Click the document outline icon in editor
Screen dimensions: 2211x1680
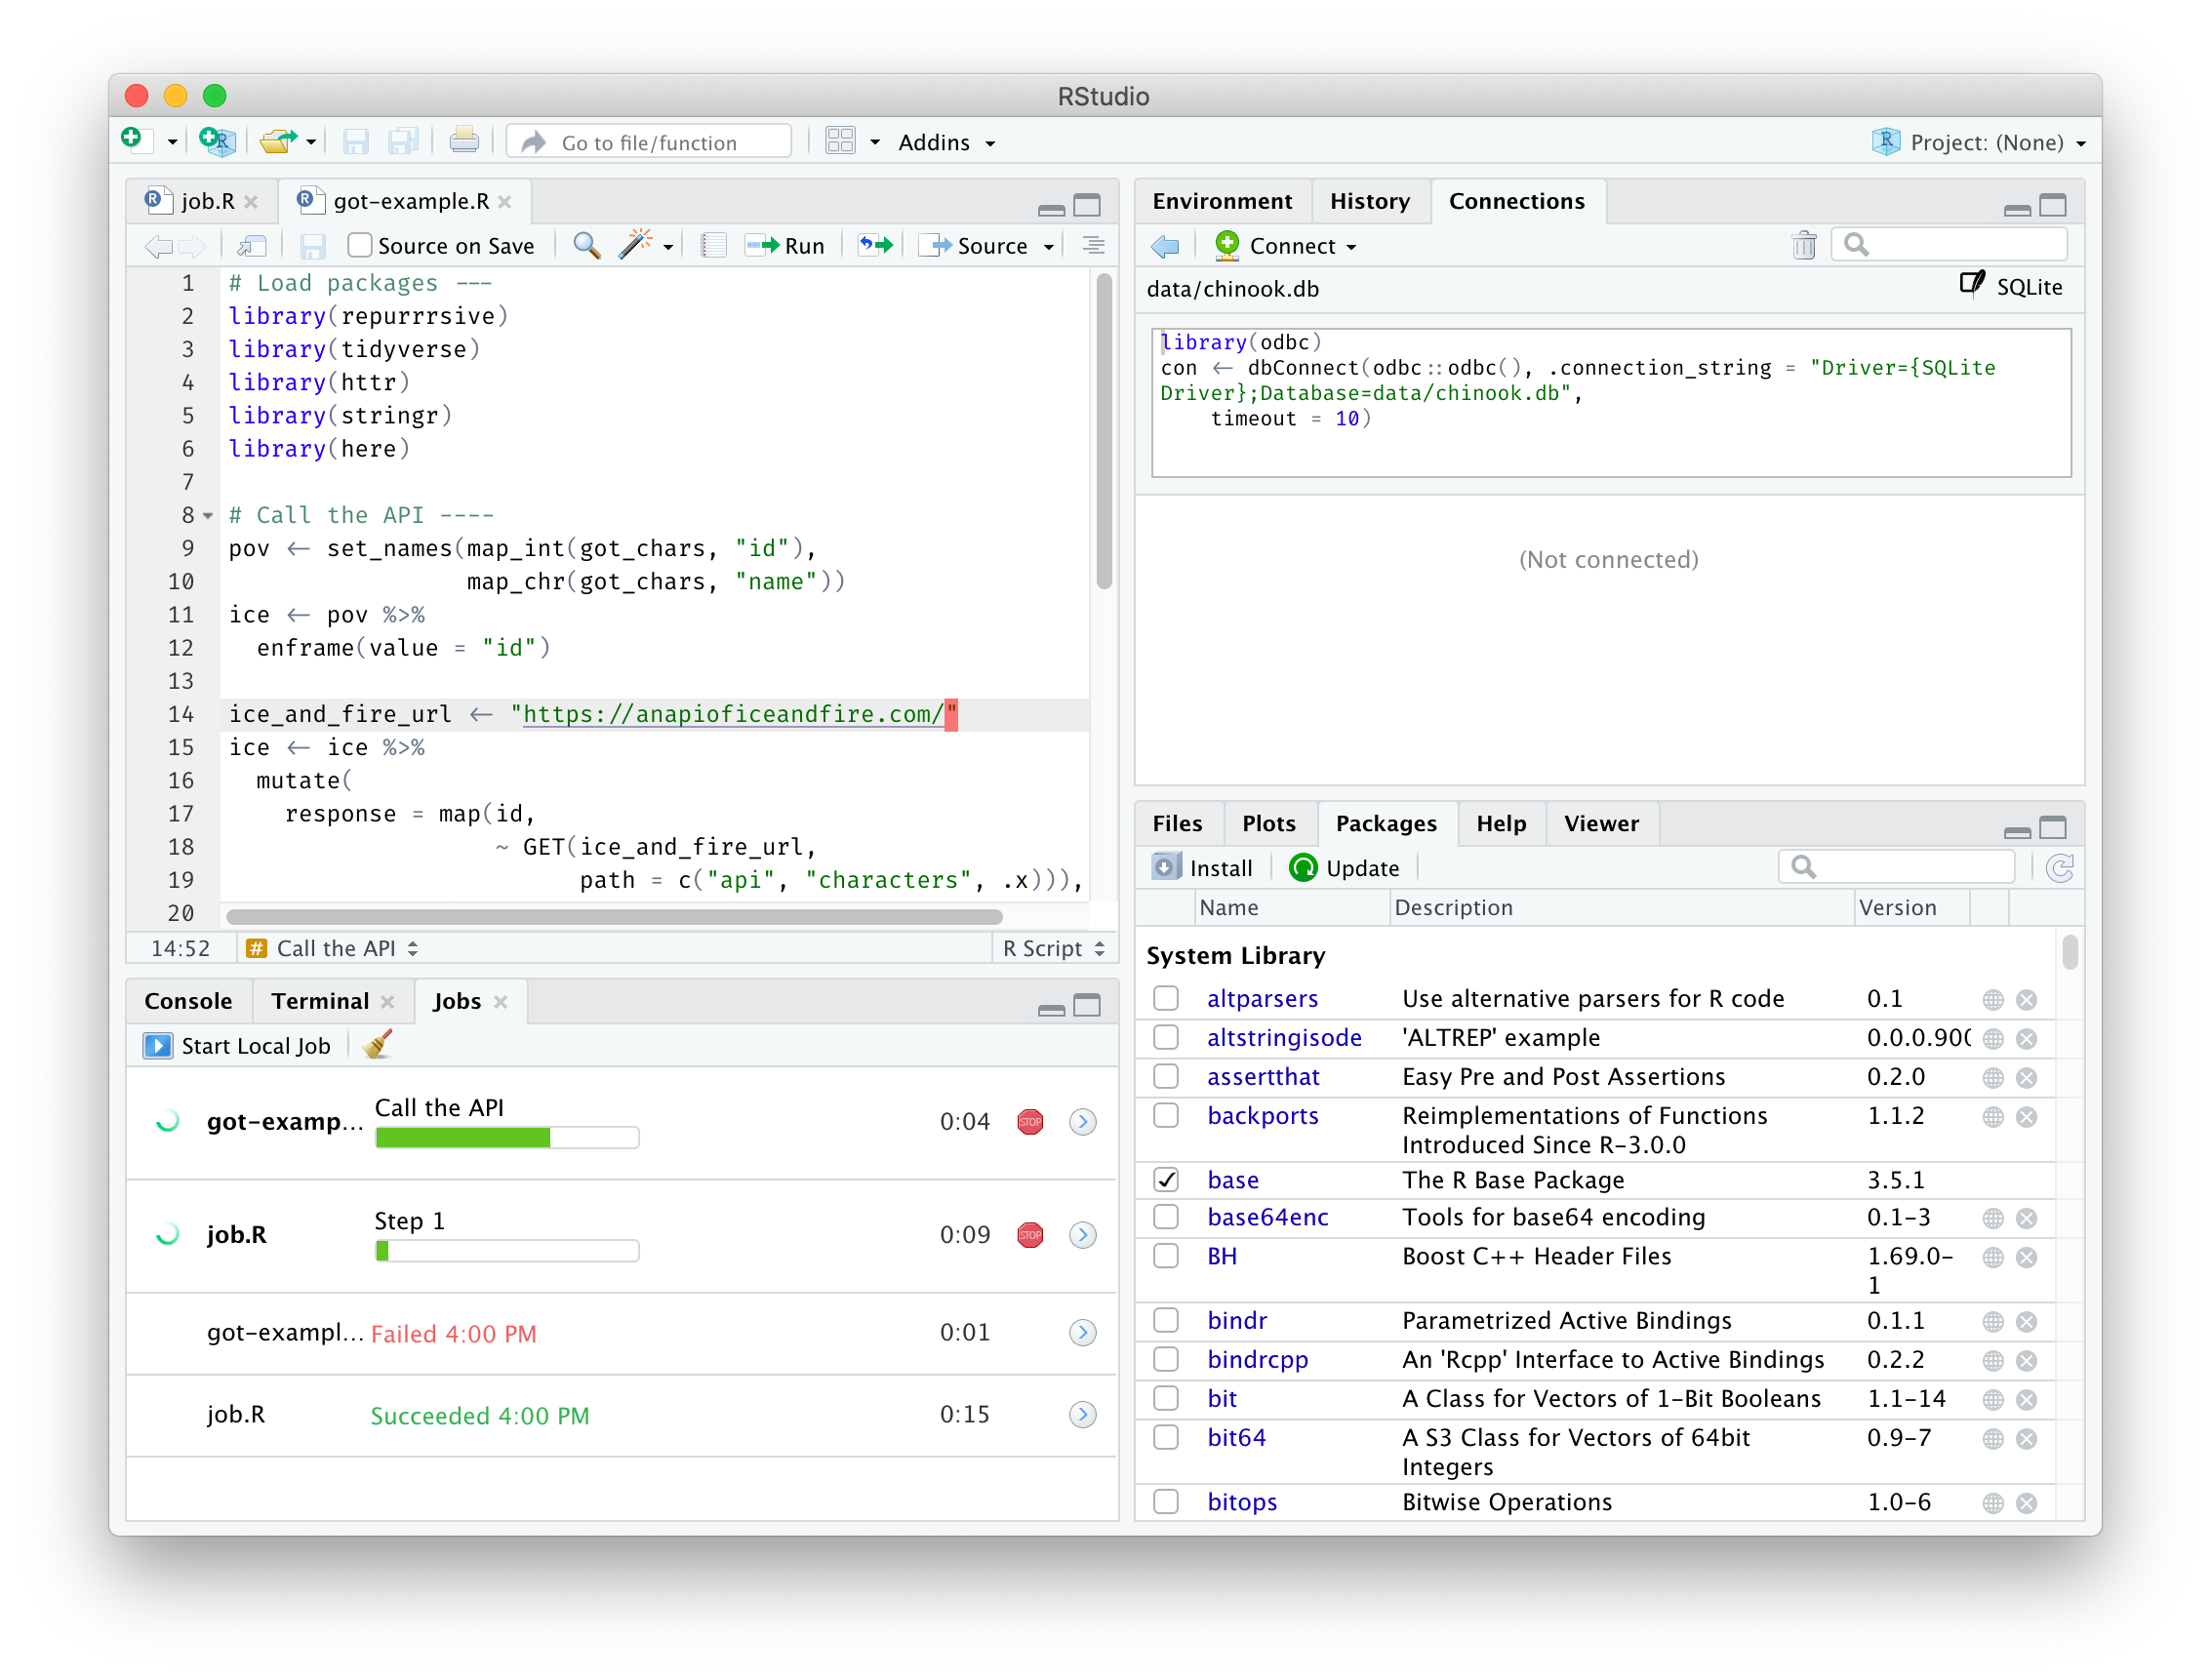(1094, 246)
